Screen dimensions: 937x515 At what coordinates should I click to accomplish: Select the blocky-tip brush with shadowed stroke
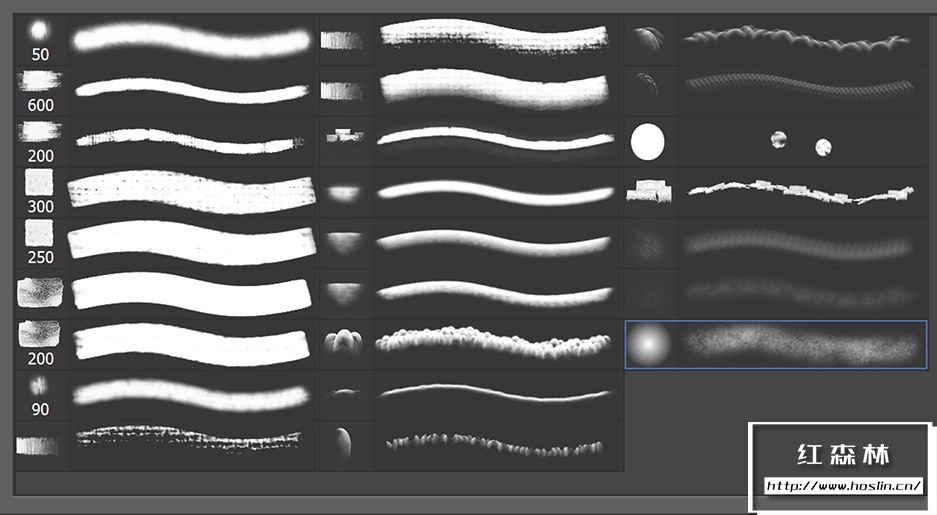pyautogui.click(x=471, y=142)
